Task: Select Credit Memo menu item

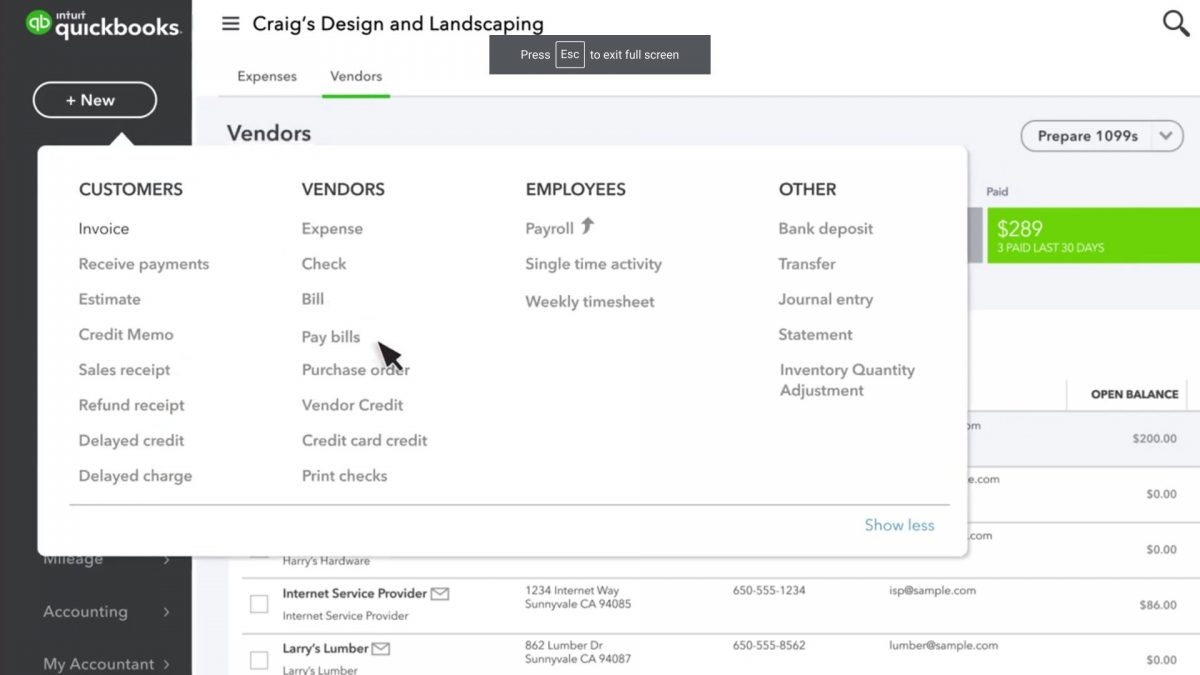Action: pyautogui.click(x=126, y=335)
